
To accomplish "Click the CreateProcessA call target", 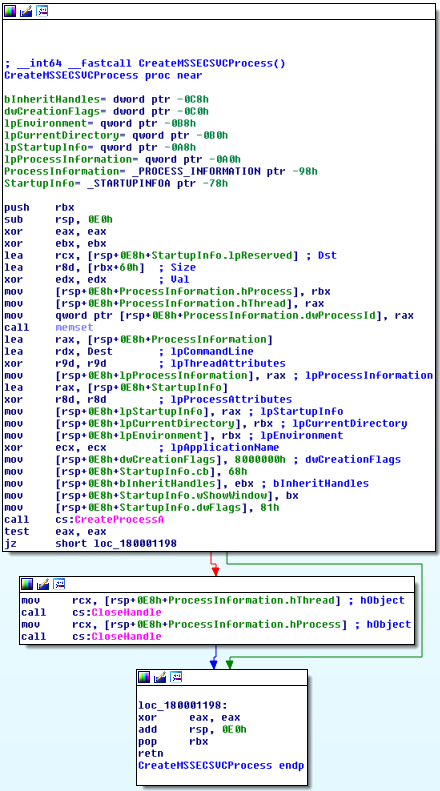I will click(119, 519).
